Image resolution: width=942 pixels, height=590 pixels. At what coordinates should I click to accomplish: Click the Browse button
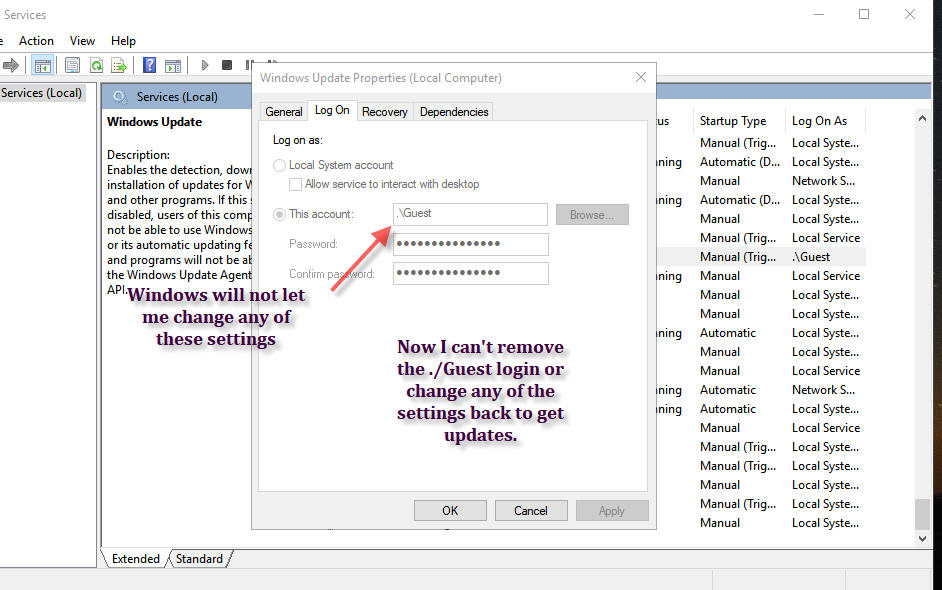[x=592, y=214]
